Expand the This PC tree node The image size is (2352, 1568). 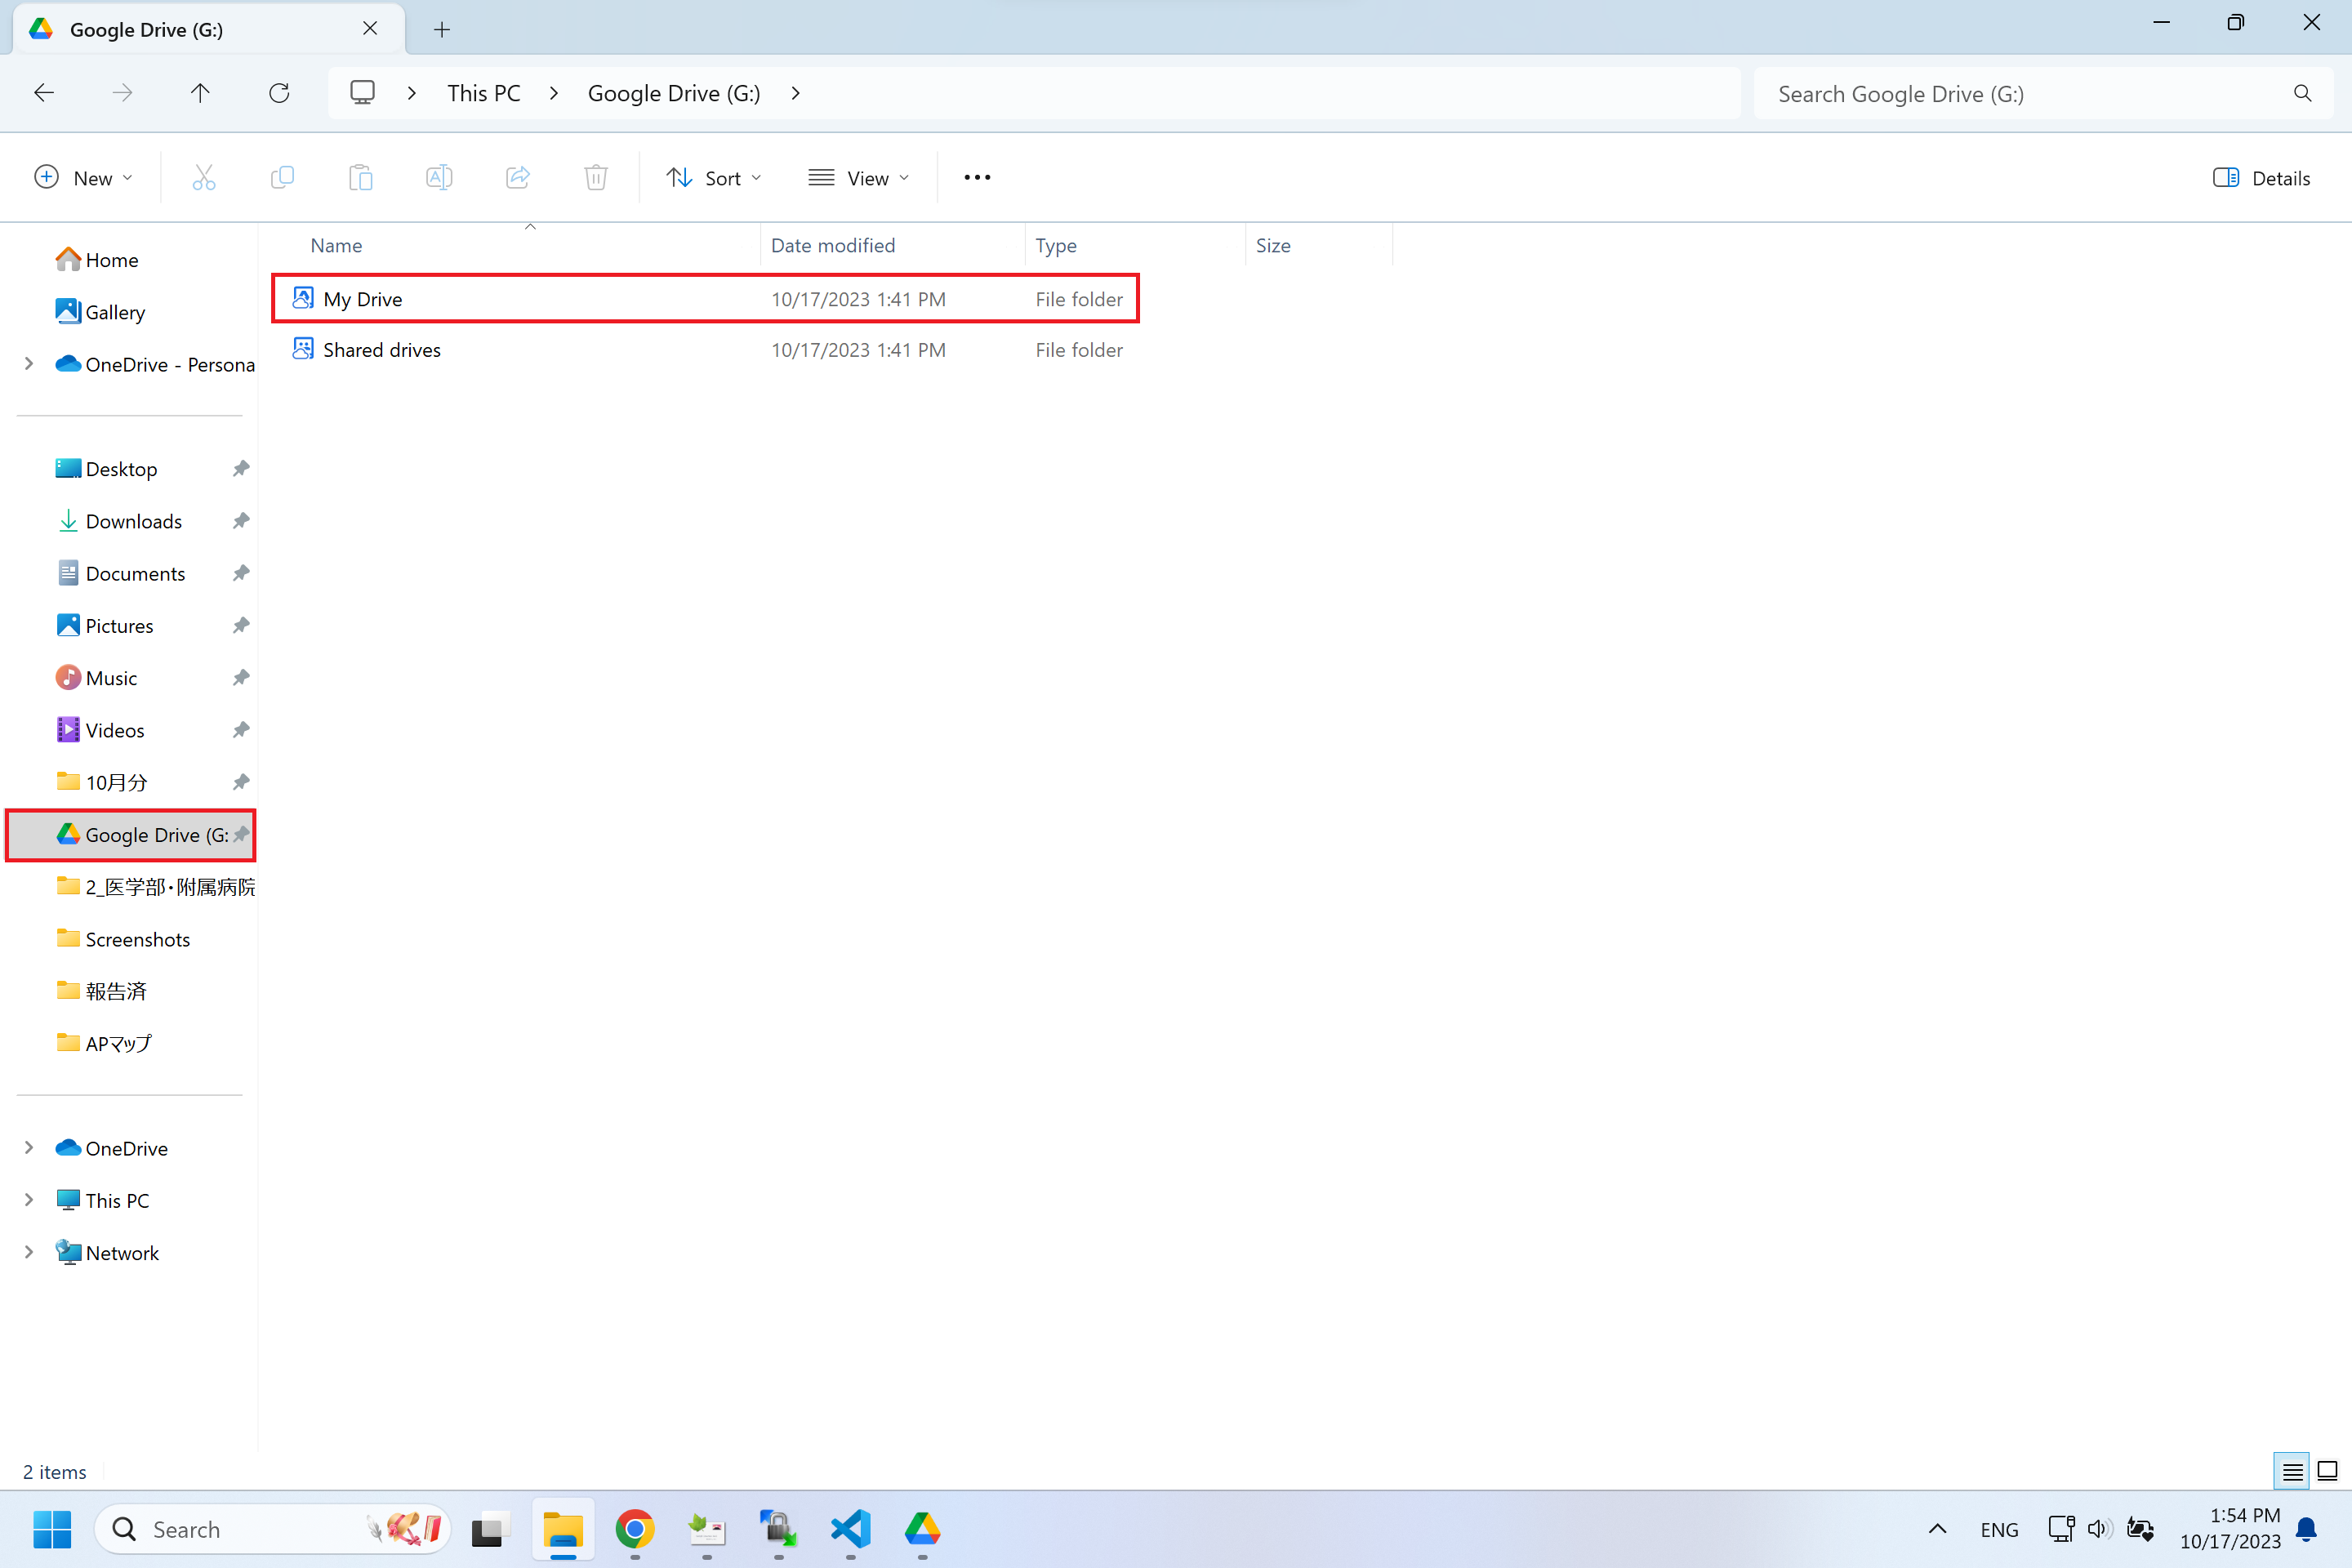pyautogui.click(x=29, y=1200)
